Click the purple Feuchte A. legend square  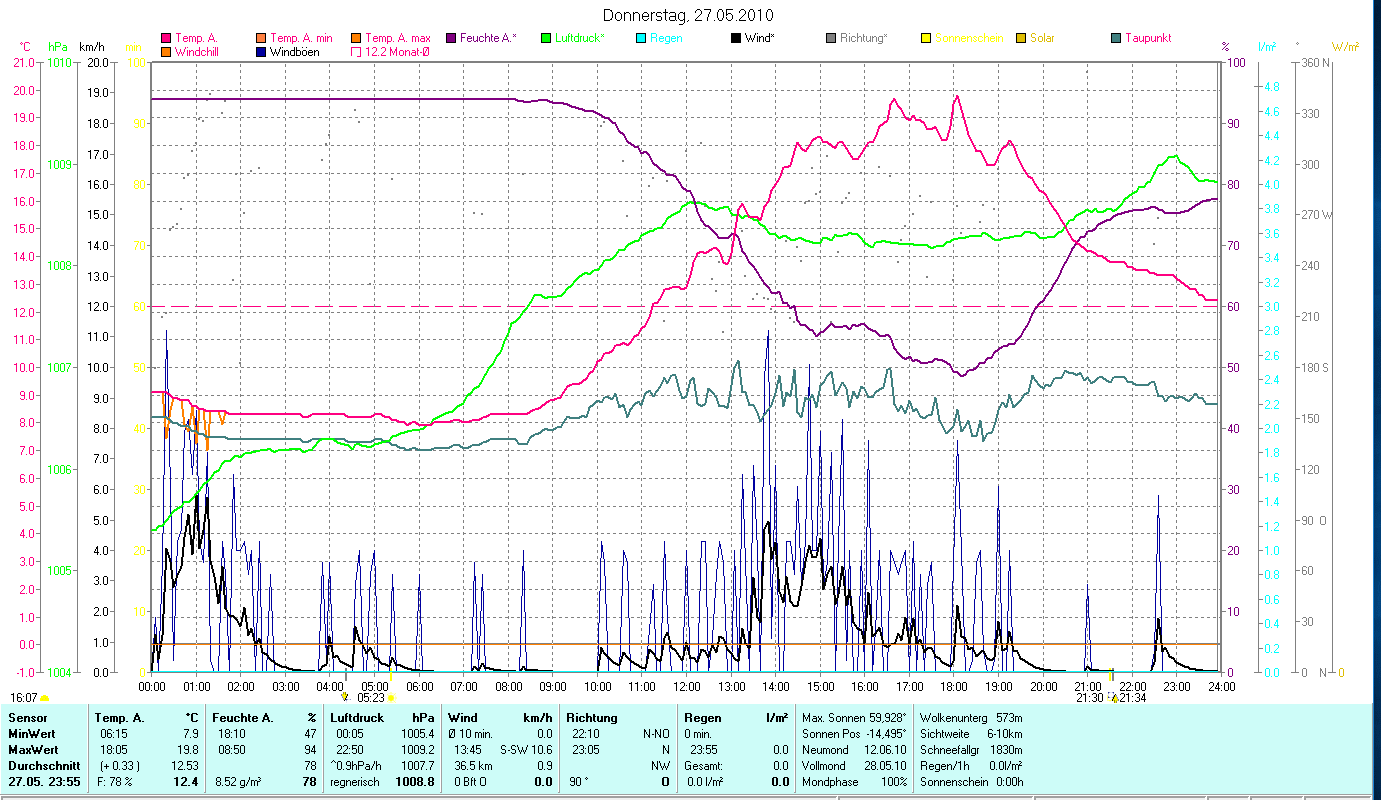450,38
